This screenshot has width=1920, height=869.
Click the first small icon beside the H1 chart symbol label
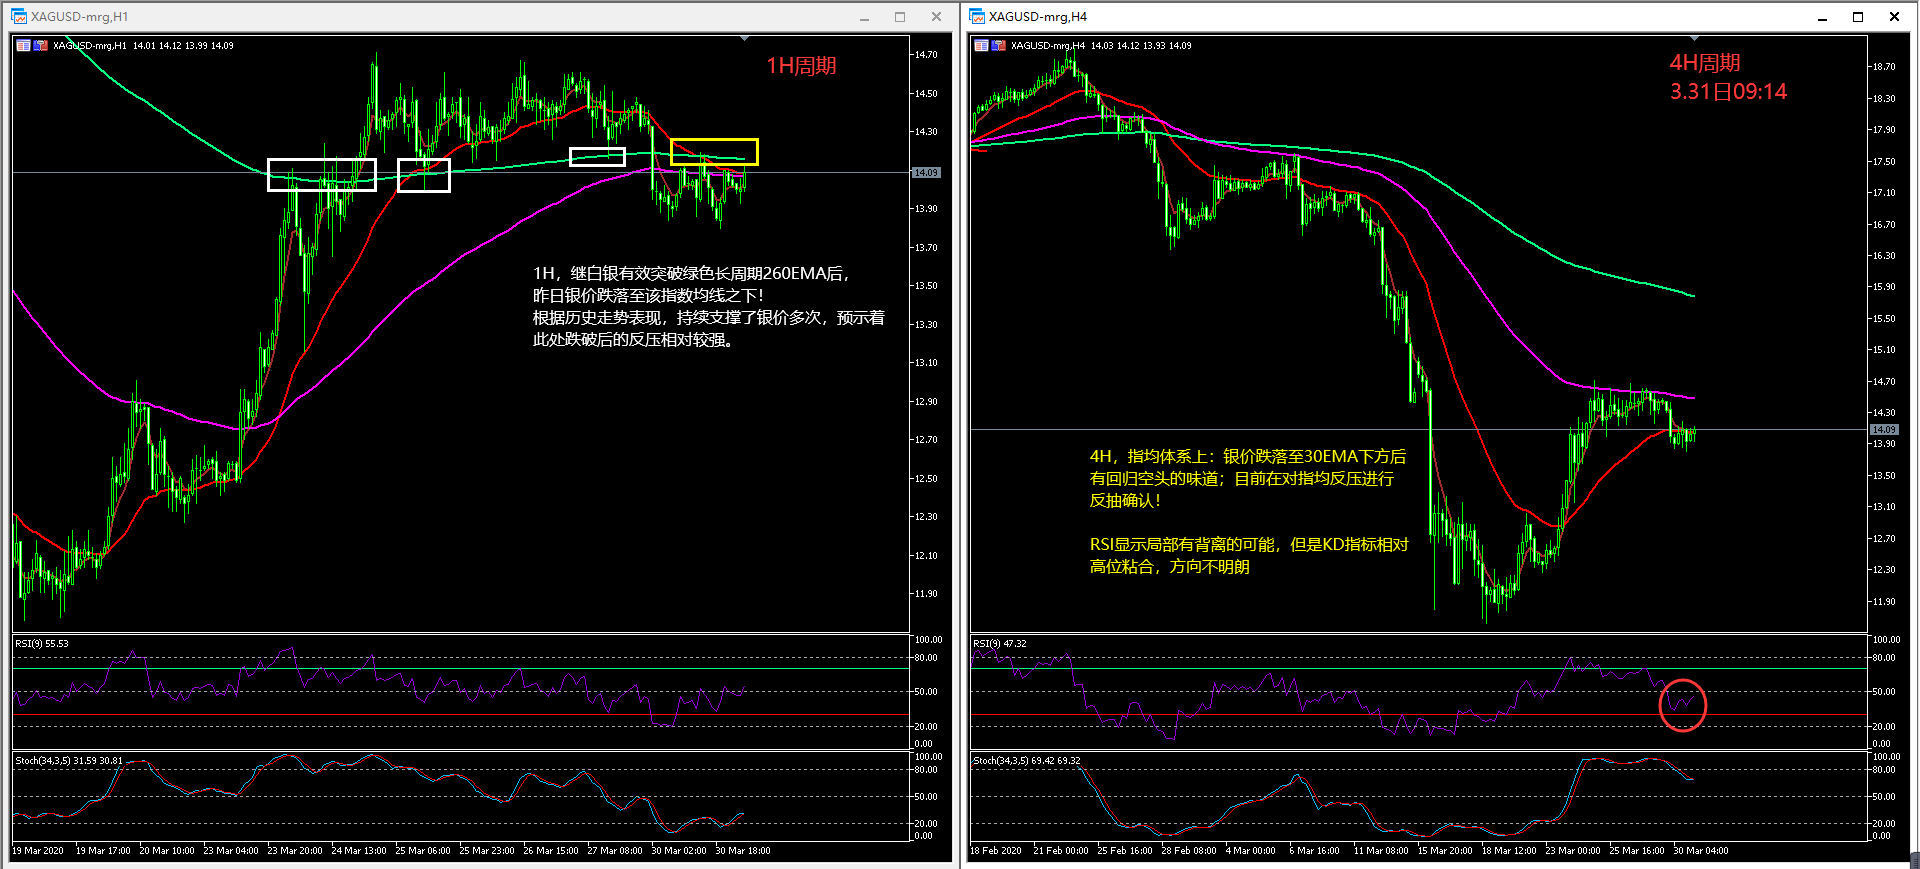(24, 45)
